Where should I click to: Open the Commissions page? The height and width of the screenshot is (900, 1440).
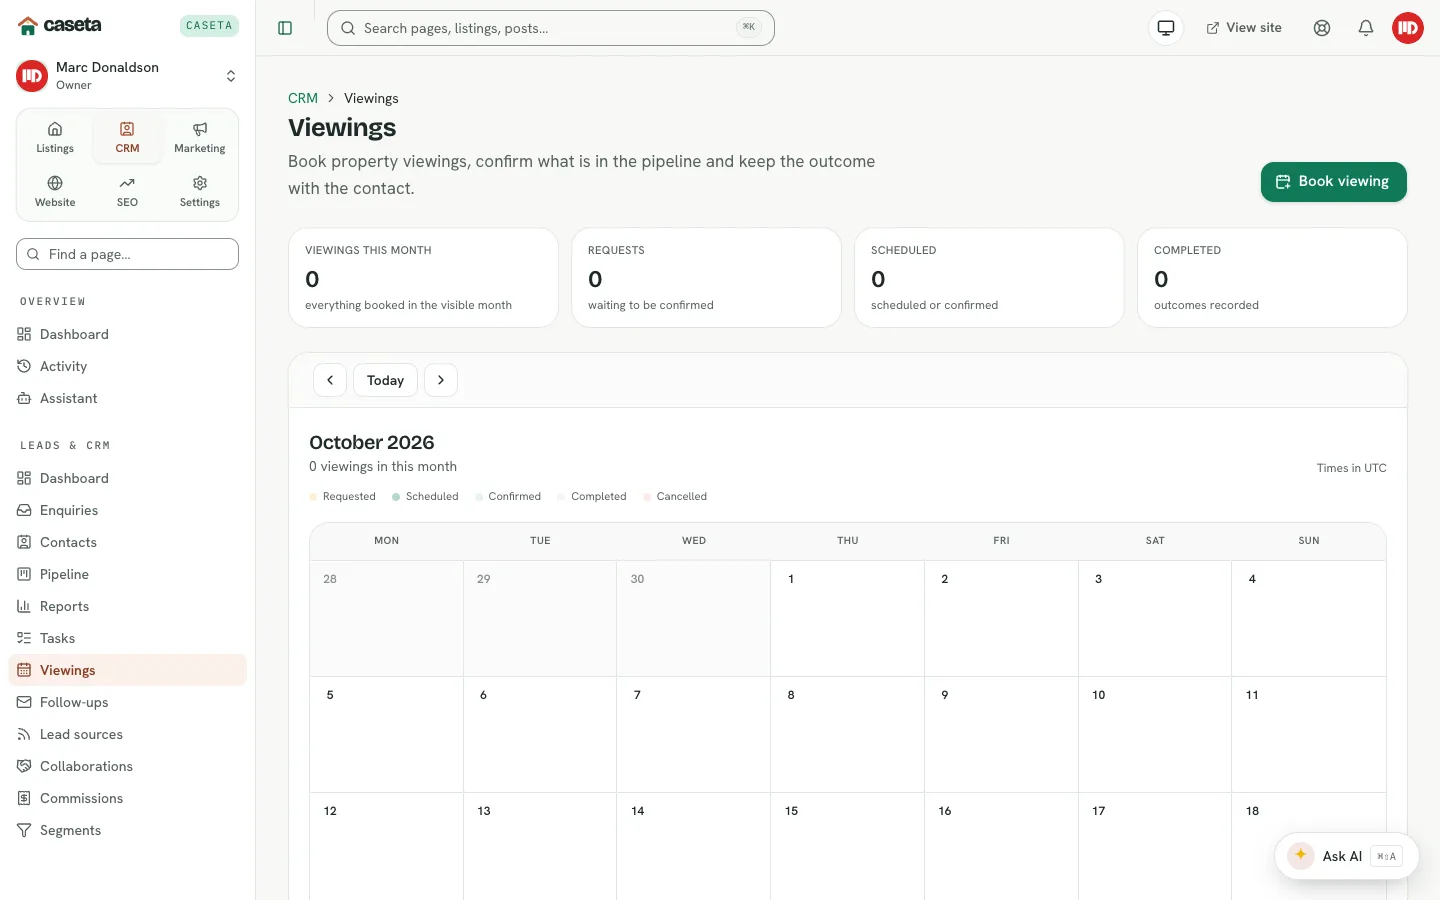click(x=127, y=798)
